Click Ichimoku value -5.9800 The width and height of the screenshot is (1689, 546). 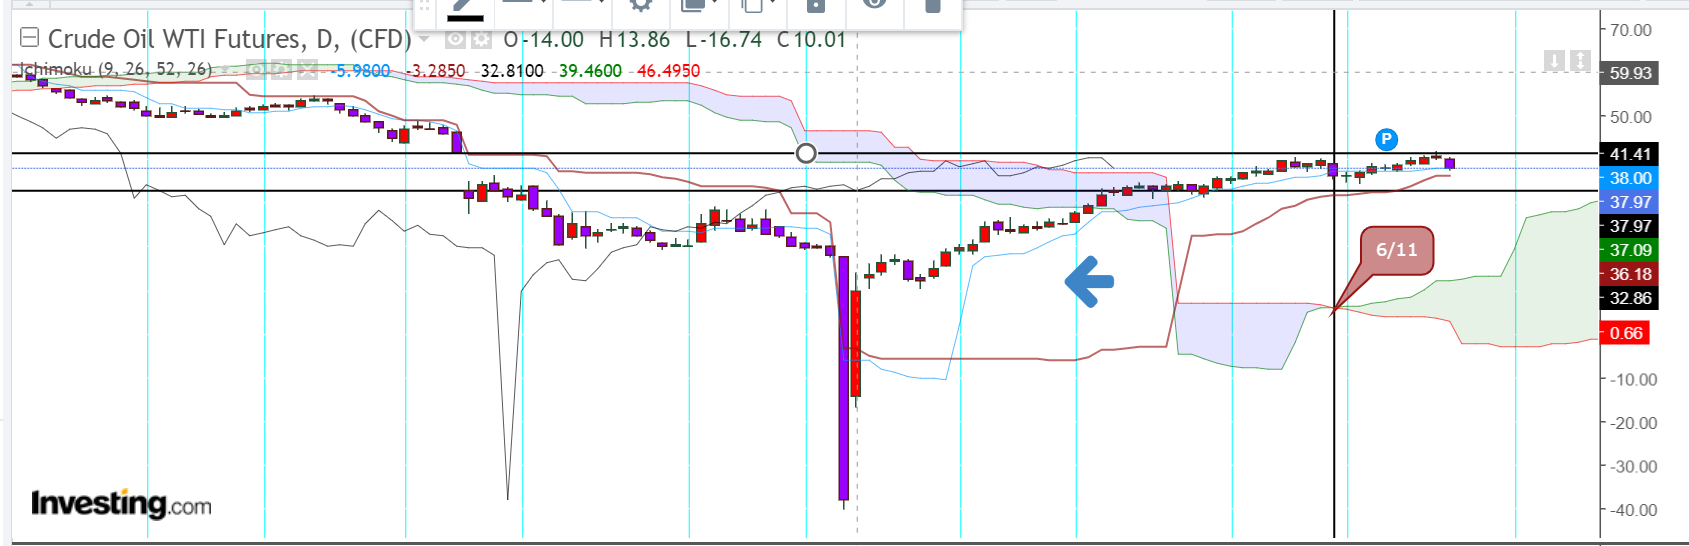[362, 71]
